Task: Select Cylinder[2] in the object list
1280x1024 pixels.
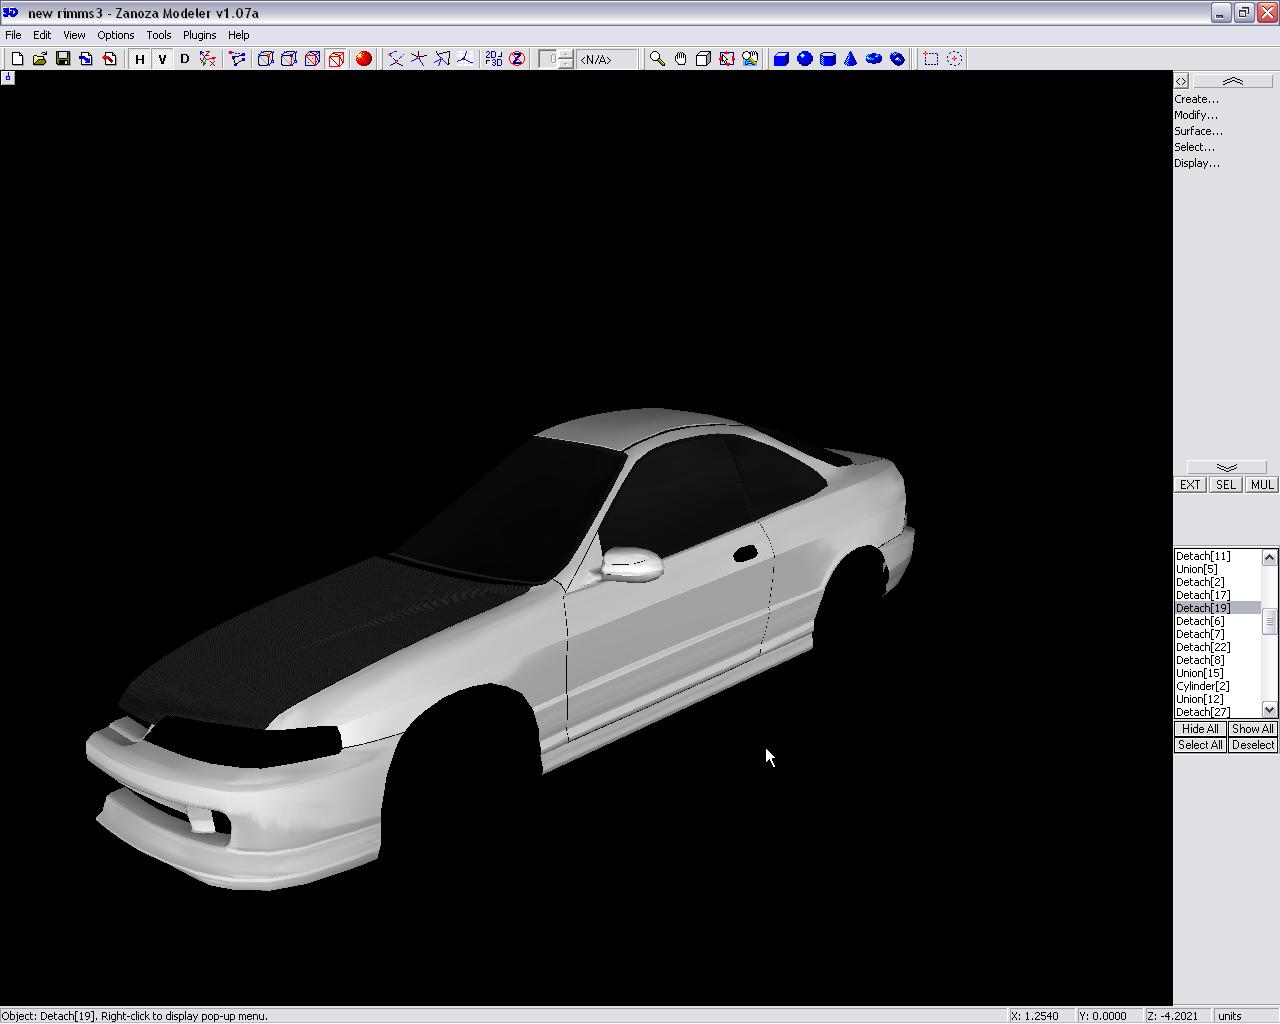Action: click(1202, 686)
